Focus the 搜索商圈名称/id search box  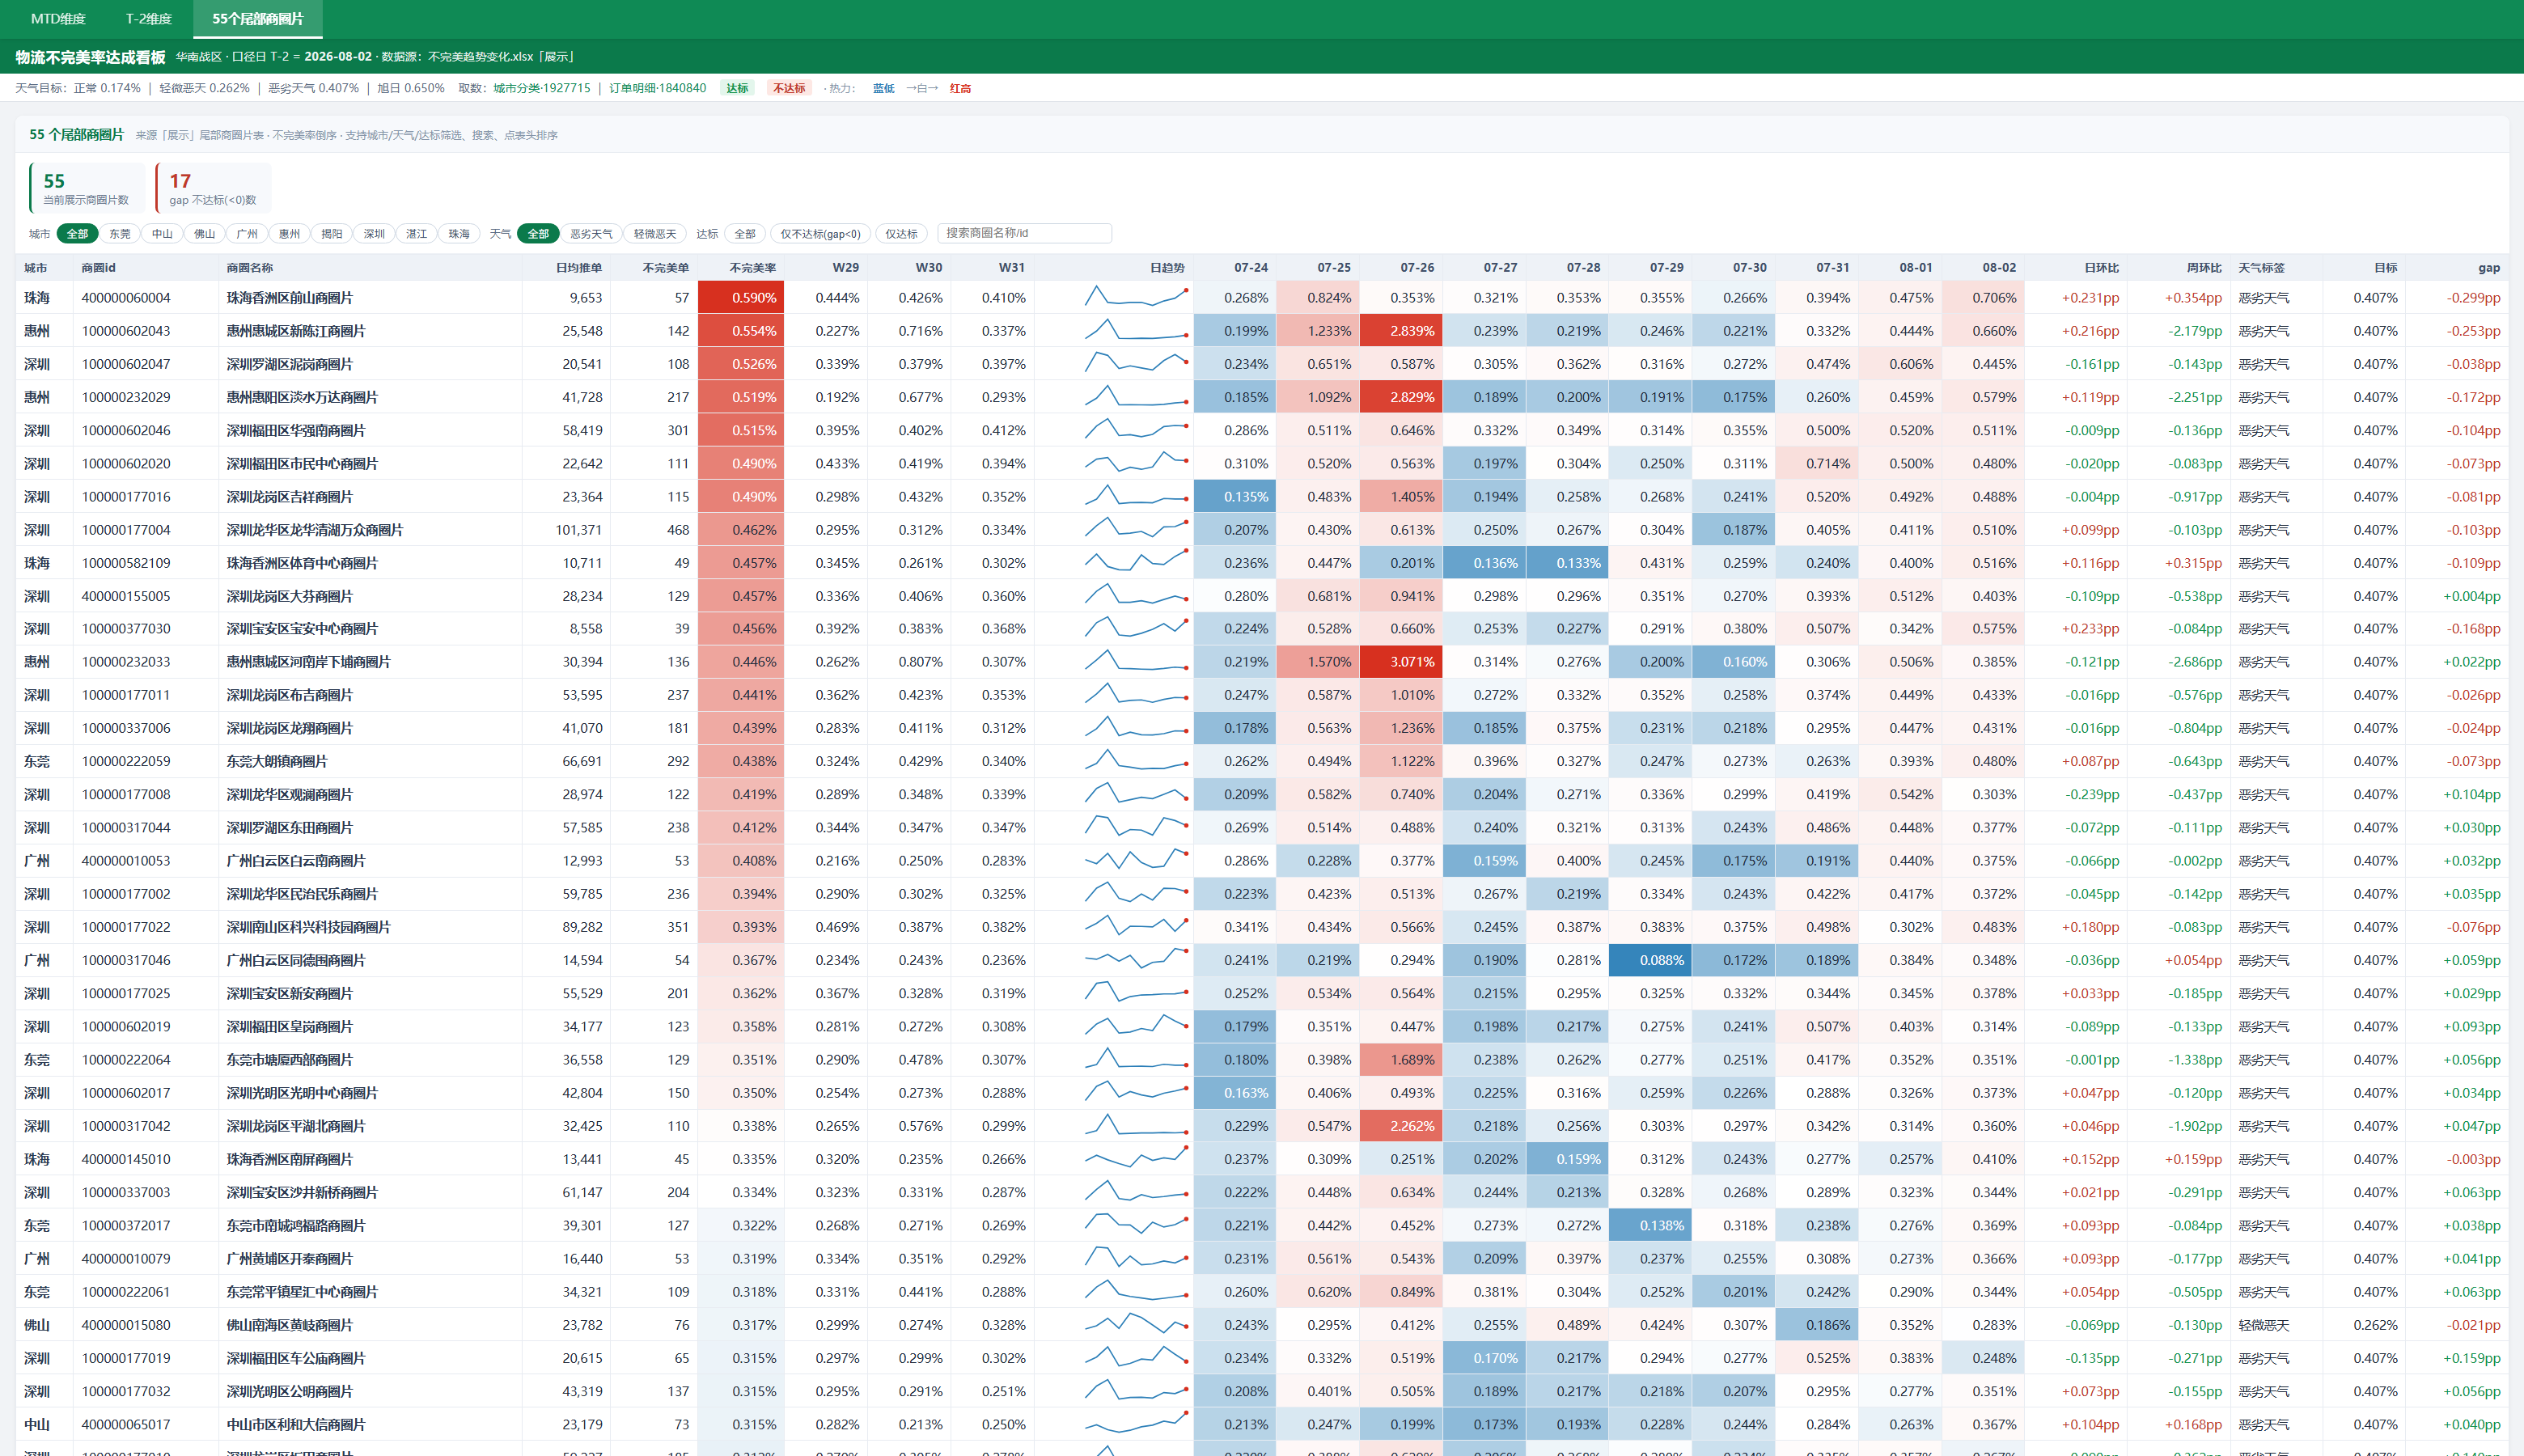(1024, 233)
